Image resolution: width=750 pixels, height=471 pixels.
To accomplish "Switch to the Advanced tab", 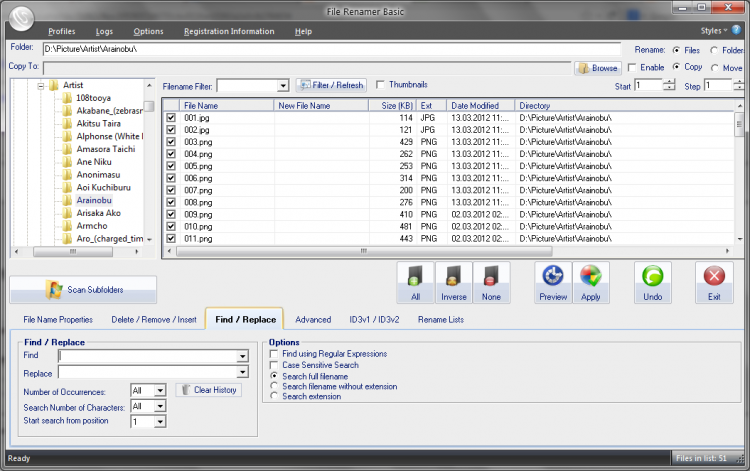I will [312, 319].
